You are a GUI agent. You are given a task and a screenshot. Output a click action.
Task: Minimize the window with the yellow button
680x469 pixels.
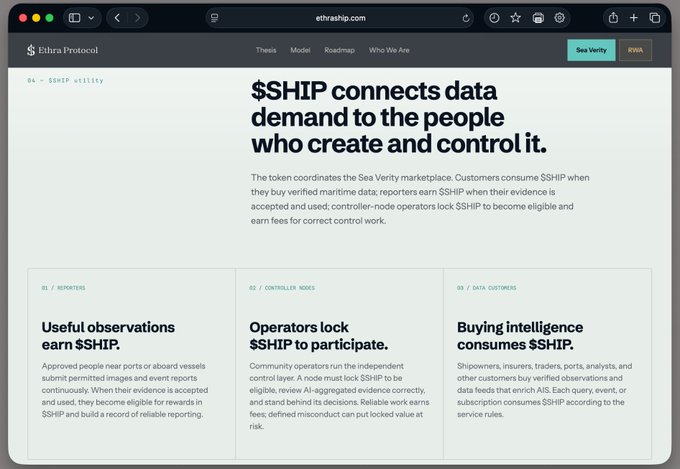(36, 18)
